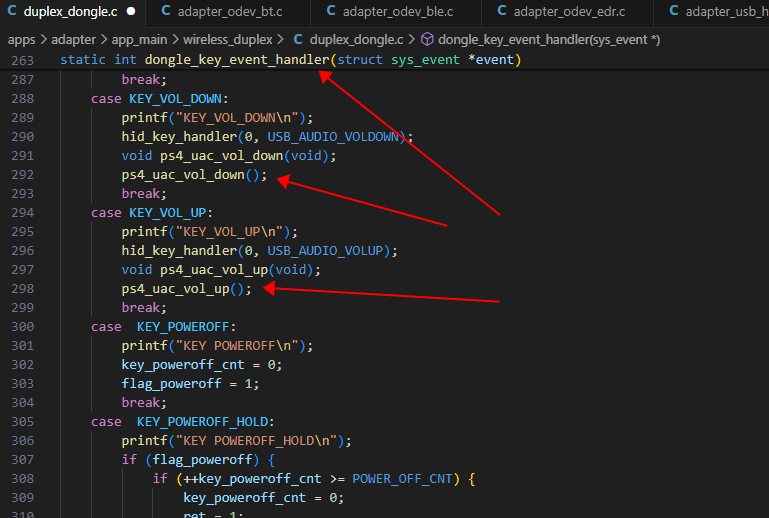Click 'break;' on line 304

(x=144, y=403)
